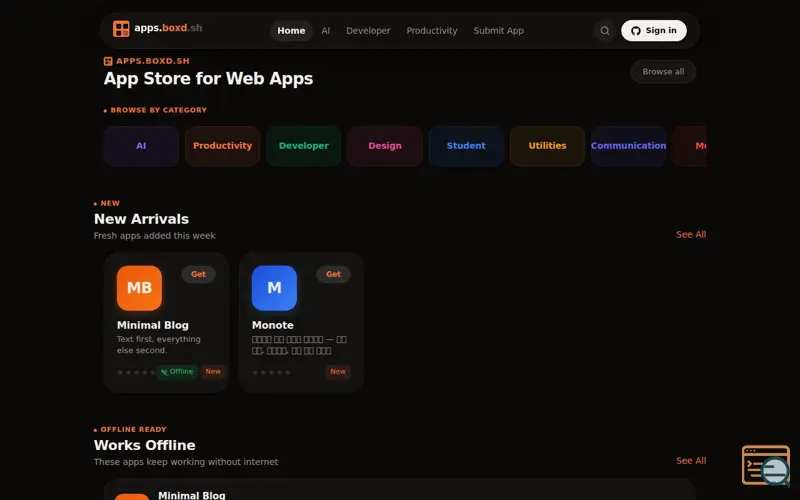Screen dimensions: 800x500
Task: Click 'These apps keep working without internet' text
Action: pos(186,462)
